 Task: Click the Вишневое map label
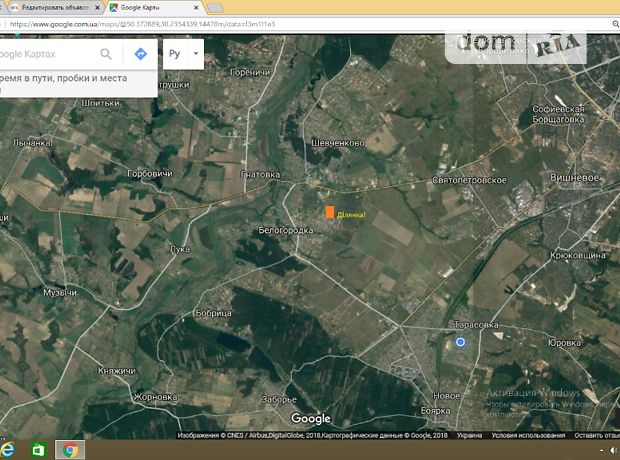tap(575, 178)
